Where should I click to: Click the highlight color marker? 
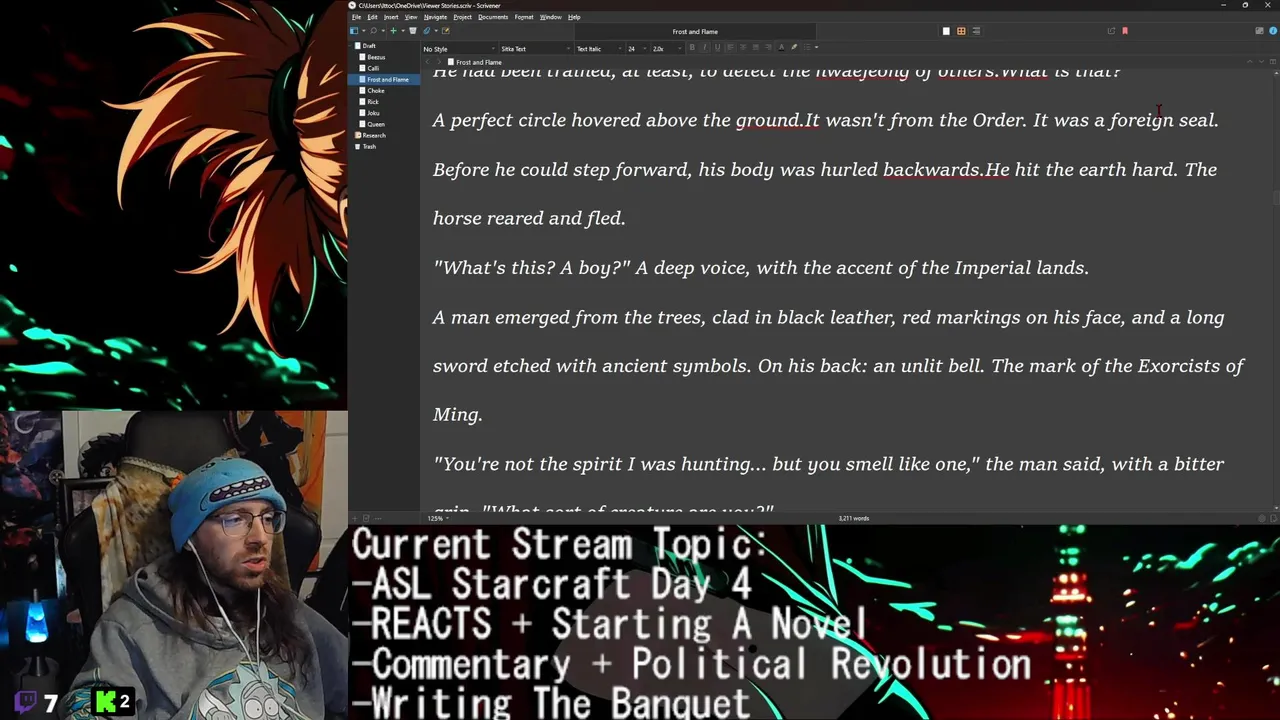point(794,48)
